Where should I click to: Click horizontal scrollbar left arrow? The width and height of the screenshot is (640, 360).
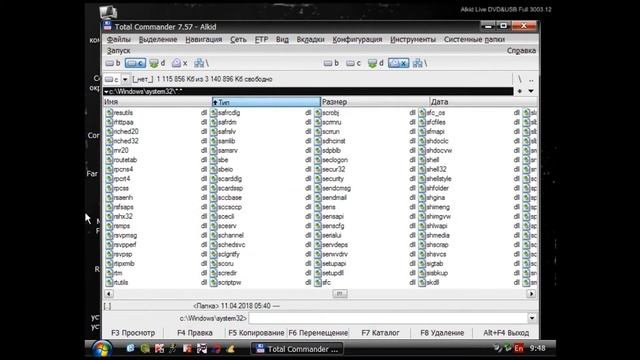tap(109, 293)
